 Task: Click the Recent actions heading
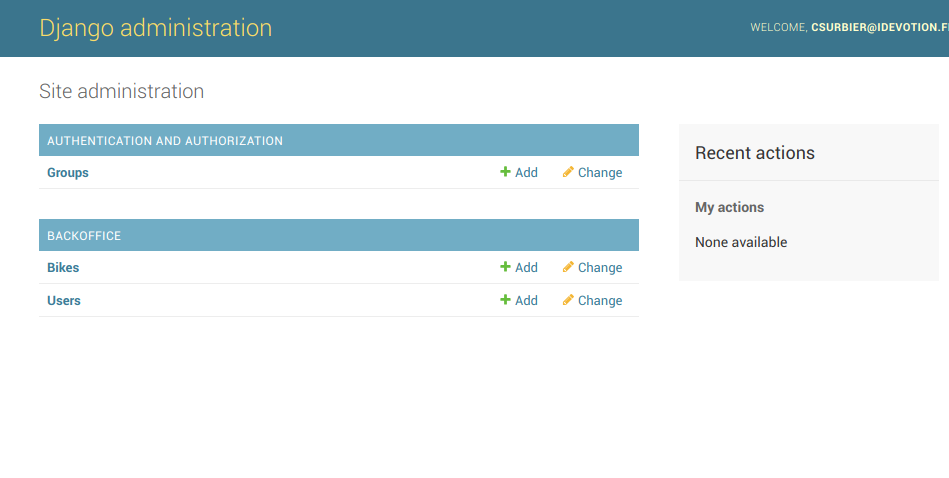point(755,153)
